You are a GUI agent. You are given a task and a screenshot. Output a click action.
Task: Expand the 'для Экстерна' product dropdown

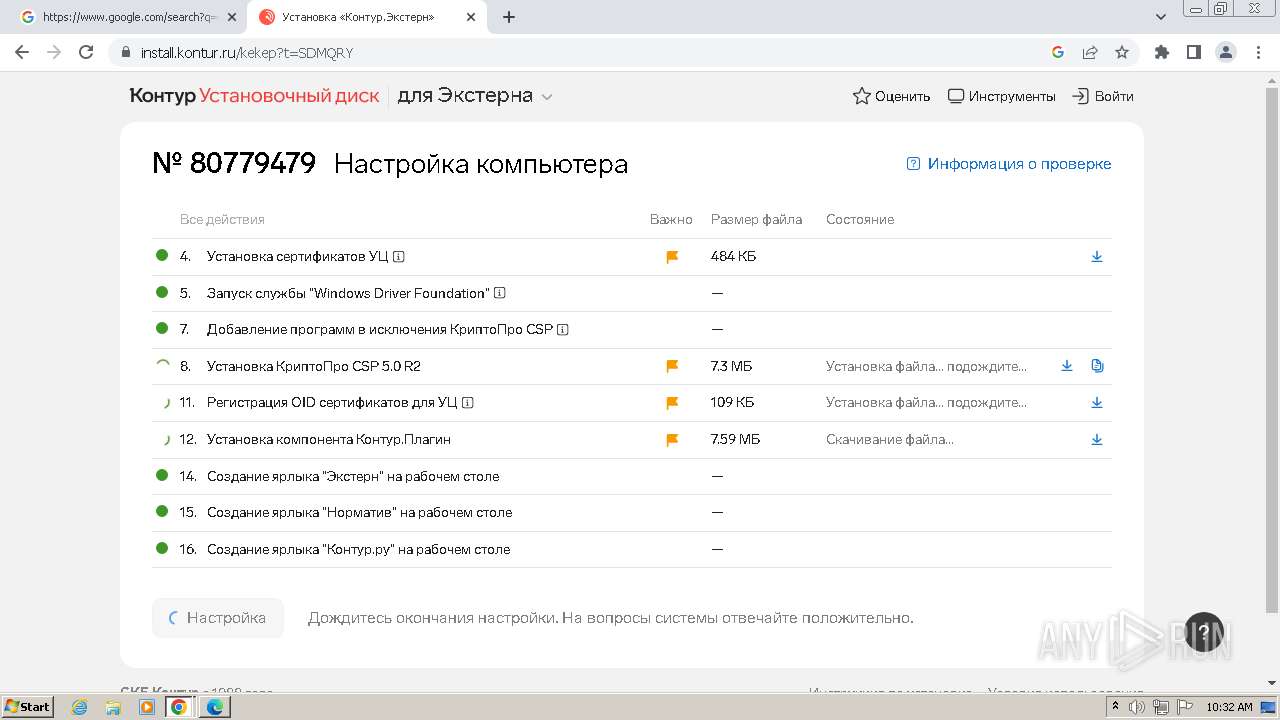click(474, 96)
